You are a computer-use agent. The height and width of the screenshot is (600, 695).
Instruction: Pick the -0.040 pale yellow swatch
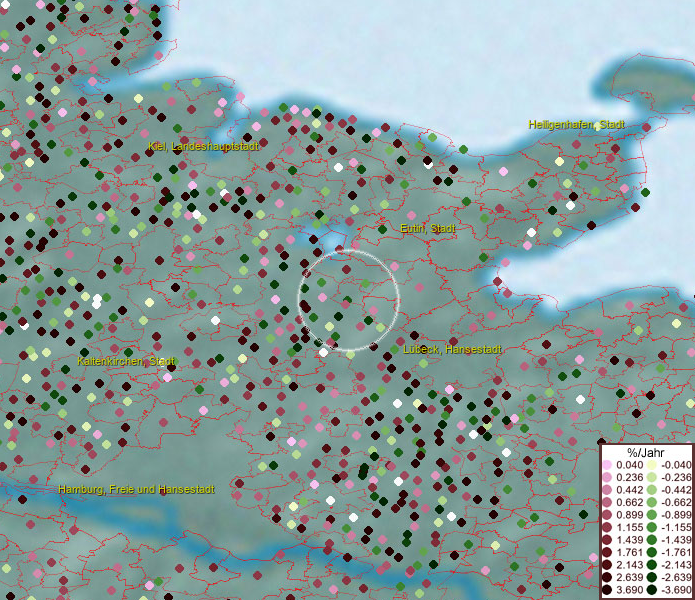pyautogui.click(x=652, y=465)
